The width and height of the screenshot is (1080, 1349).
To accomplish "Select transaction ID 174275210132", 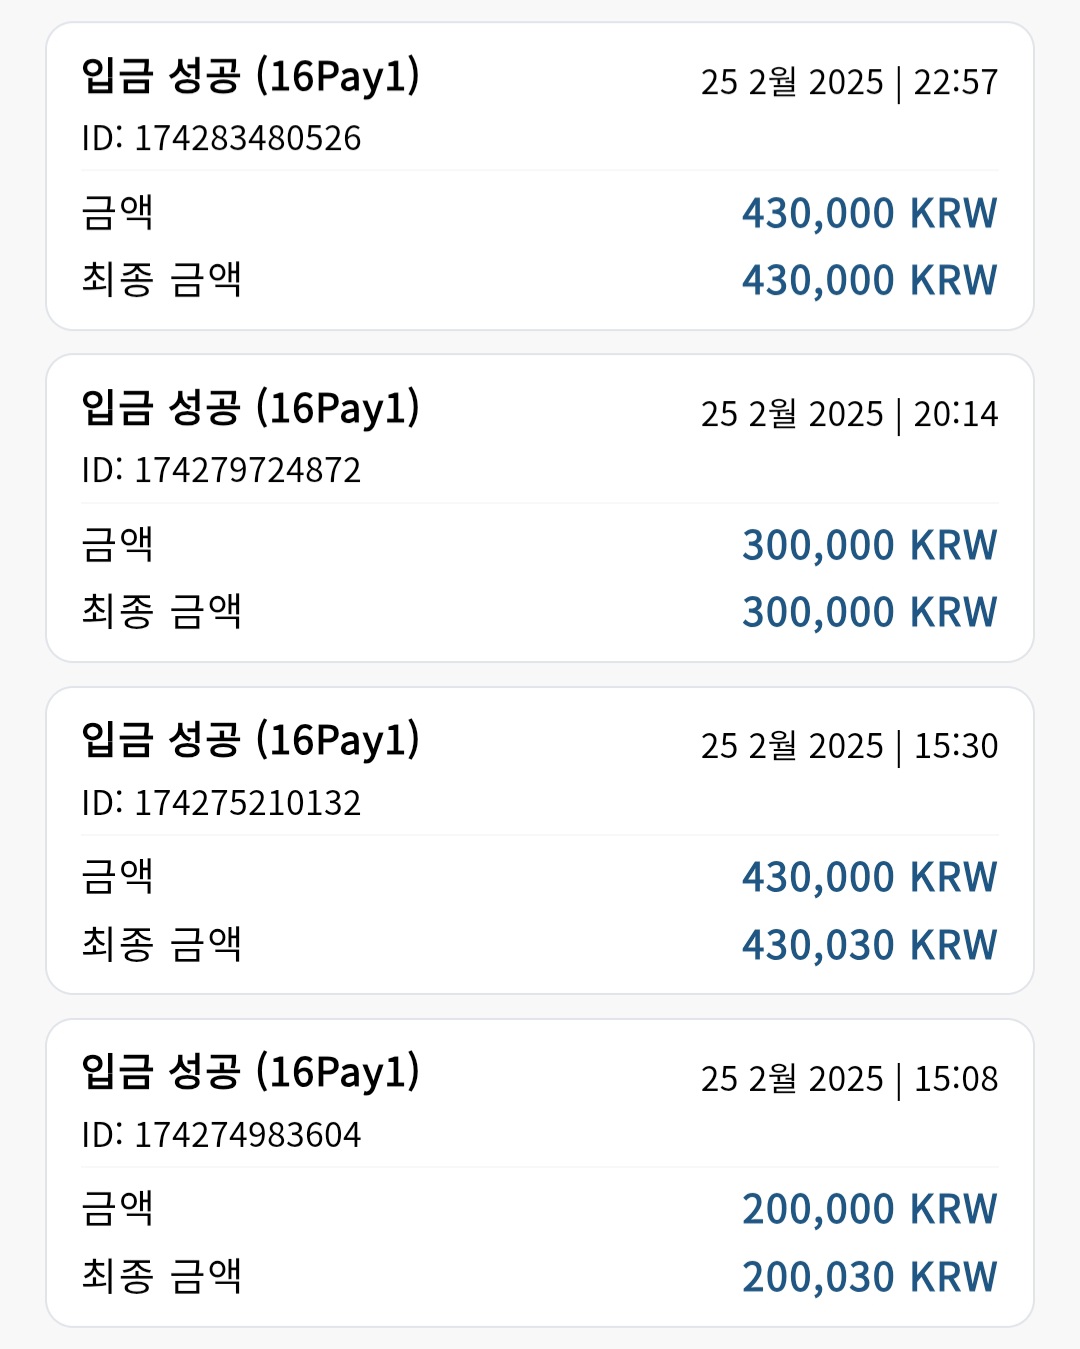I will [221, 803].
